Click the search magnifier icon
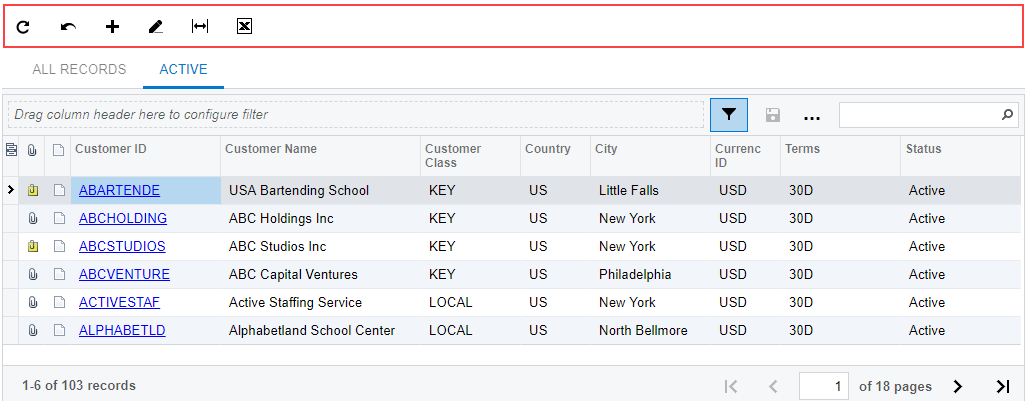 [x=1007, y=115]
